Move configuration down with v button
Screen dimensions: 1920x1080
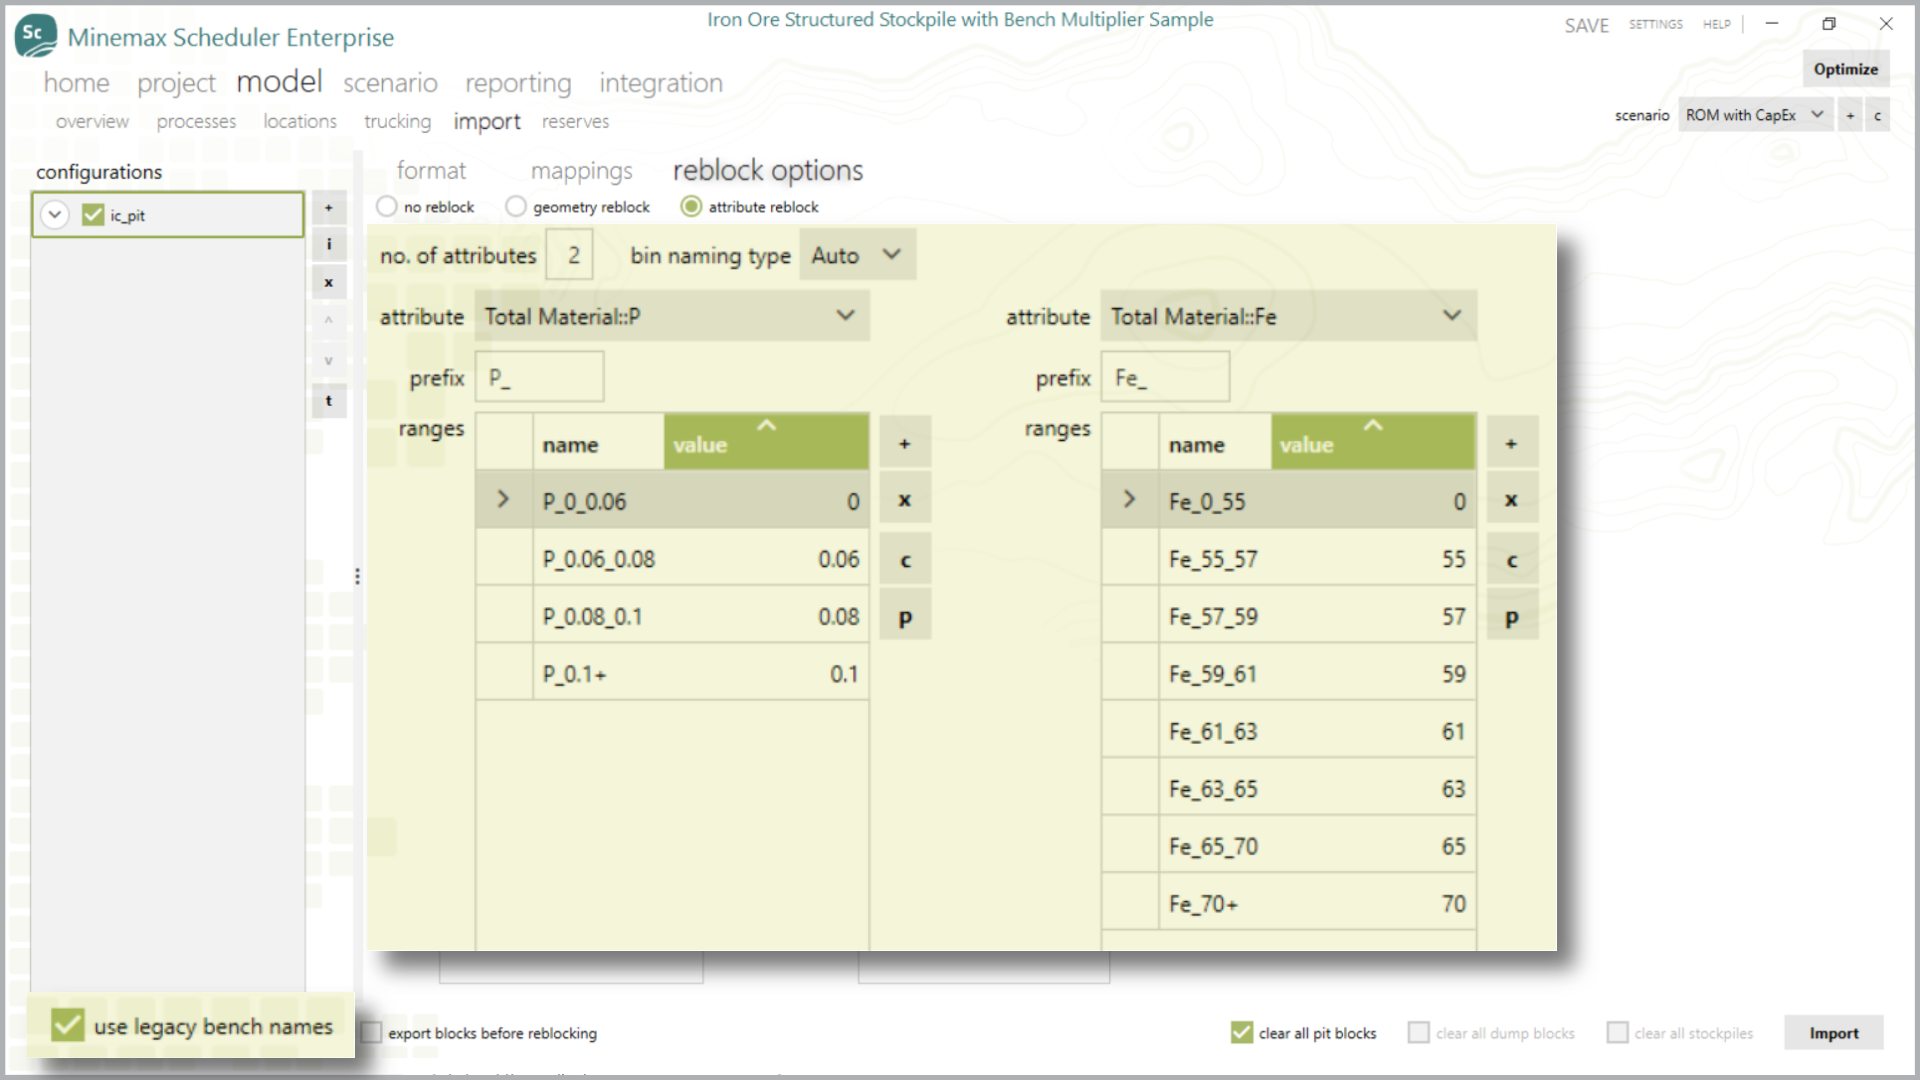[x=329, y=361]
